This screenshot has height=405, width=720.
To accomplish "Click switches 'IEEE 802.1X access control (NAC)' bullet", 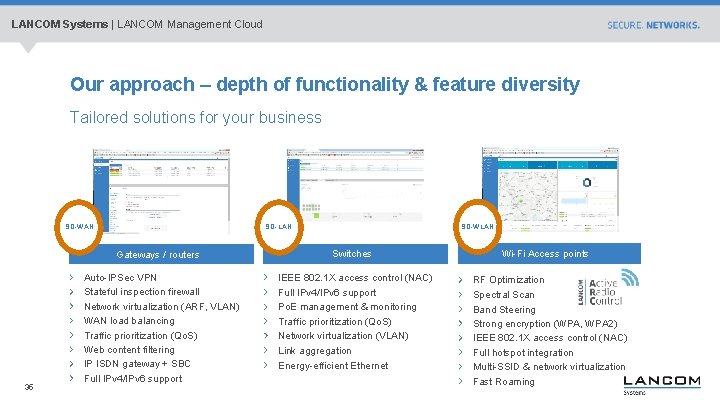I will click(355, 278).
